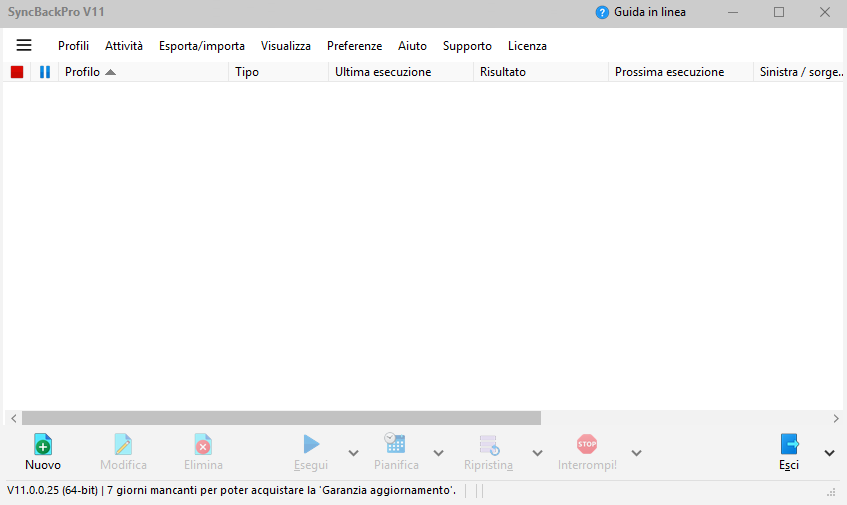Click the scrollbar left arrow
847x505 pixels.
click(x=14, y=418)
